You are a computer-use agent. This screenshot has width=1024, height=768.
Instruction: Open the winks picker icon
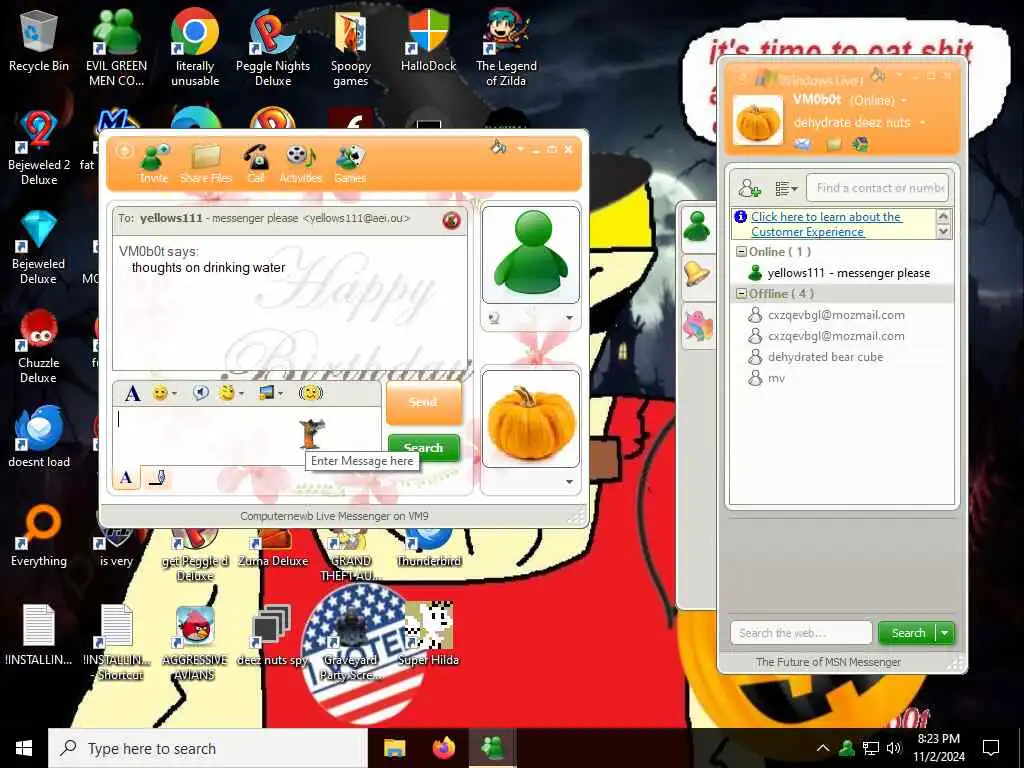pyautogui.click(x=227, y=392)
